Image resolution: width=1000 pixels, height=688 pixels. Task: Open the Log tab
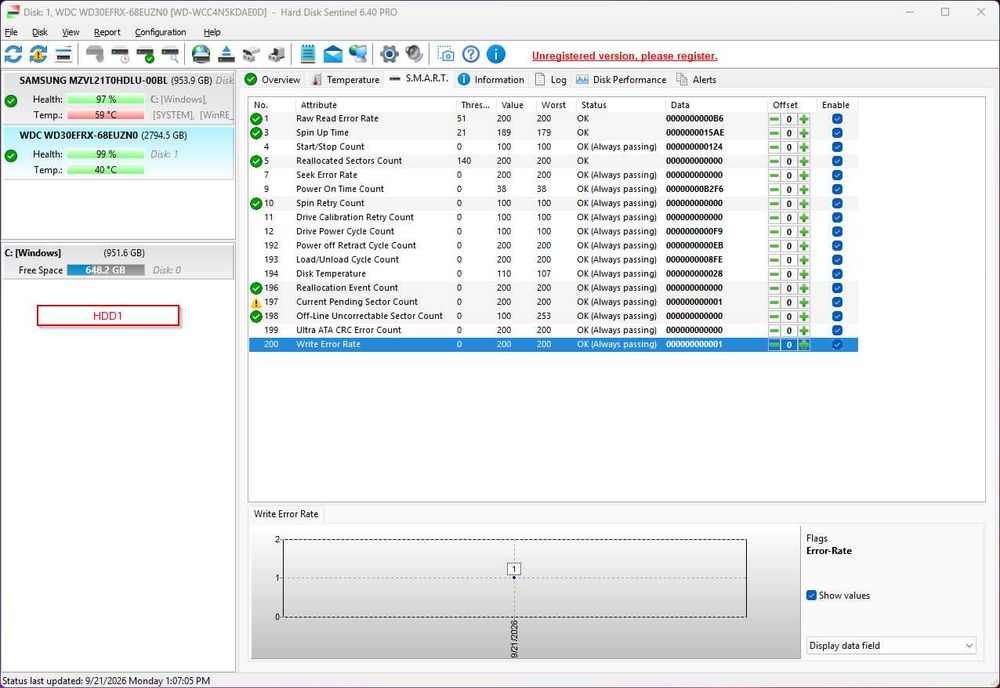(550, 79)
